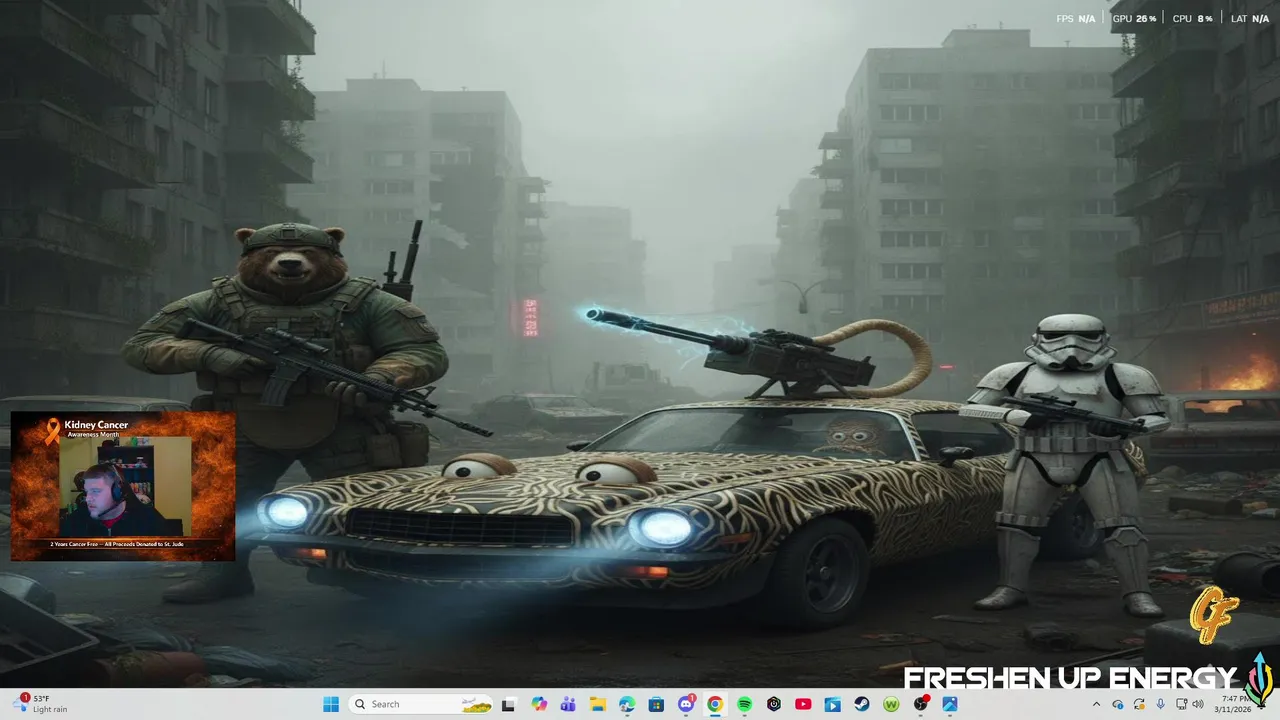Switch to Google Chrome in taskbar
The image size is (1280, 720).
(715, 704)
